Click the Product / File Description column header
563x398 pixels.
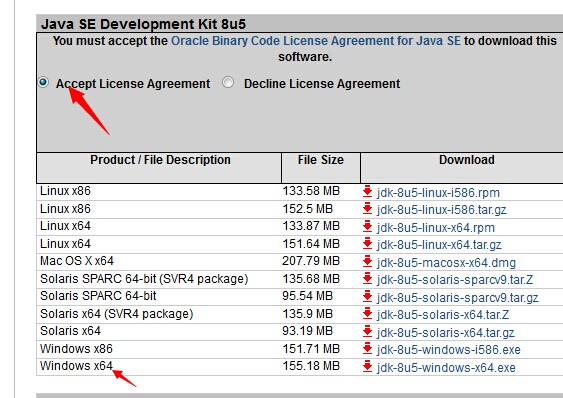pyautogui.click(x=160, y=160)
